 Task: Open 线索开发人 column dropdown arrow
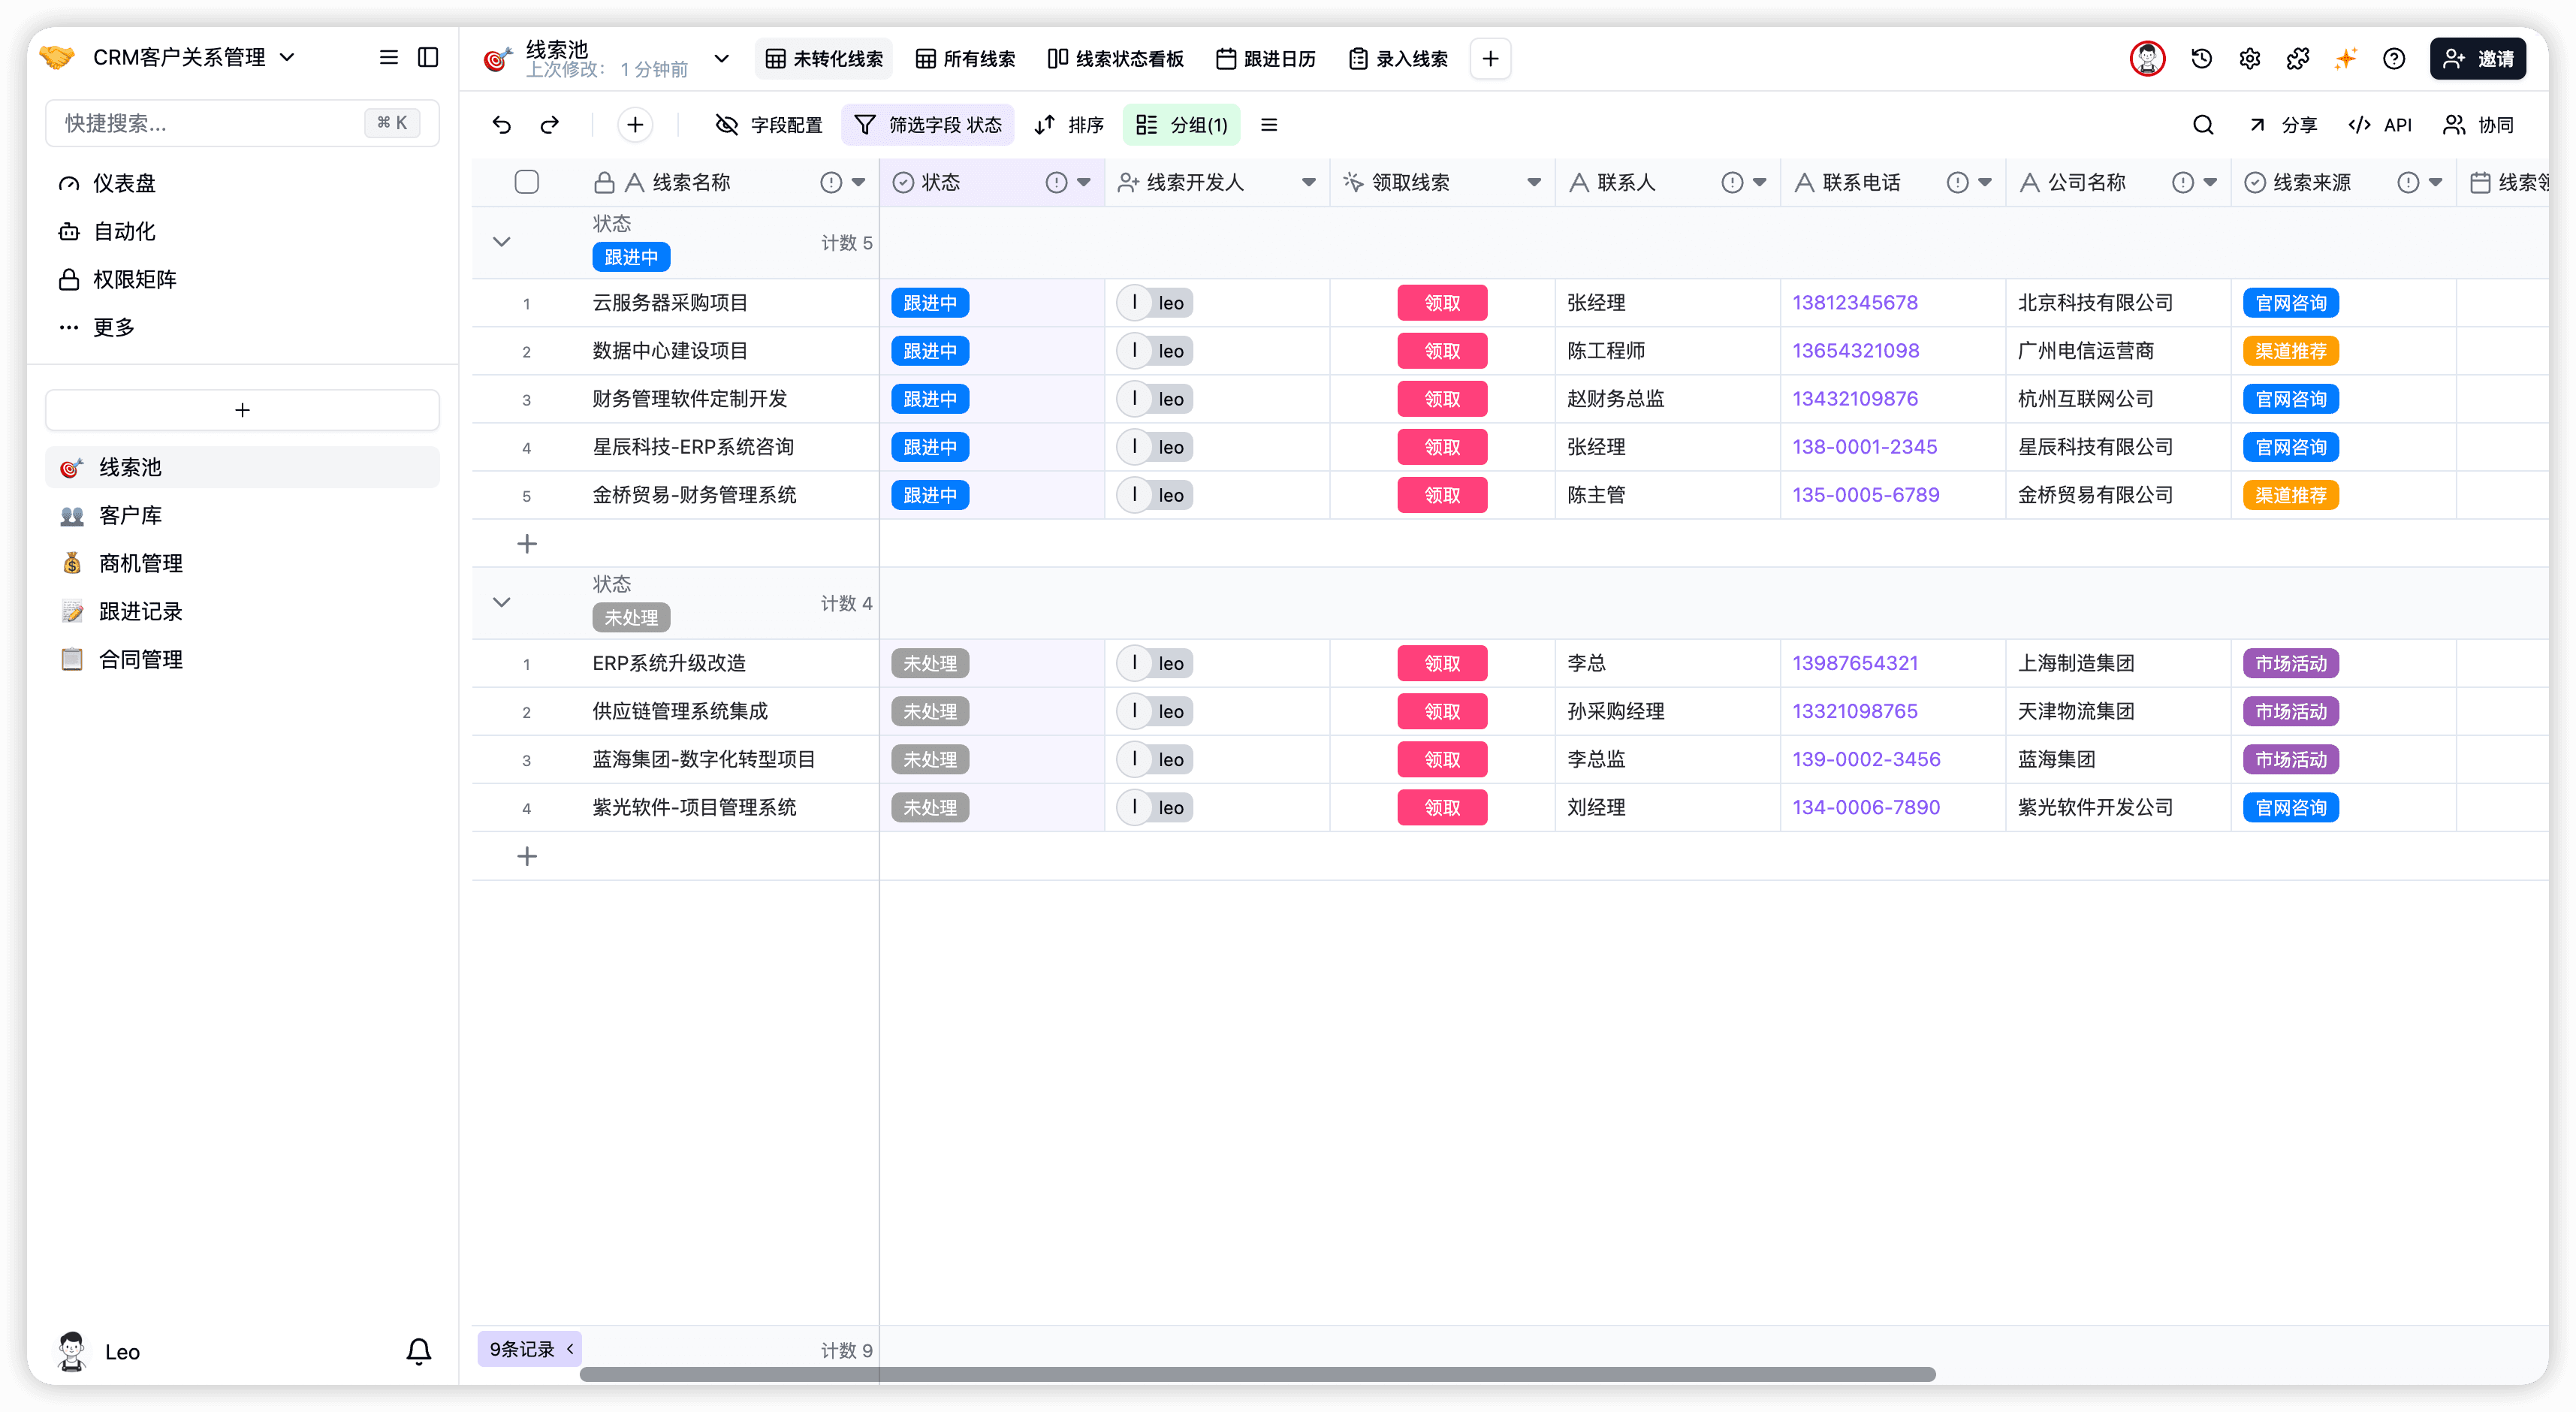click(x=1308, y=182)
